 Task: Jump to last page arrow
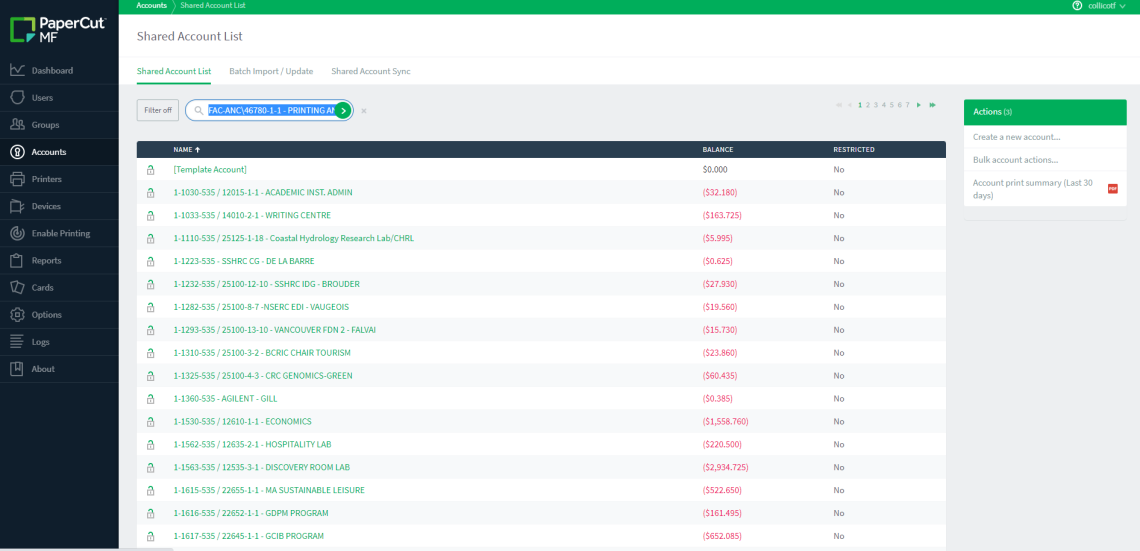coord(933,105)
